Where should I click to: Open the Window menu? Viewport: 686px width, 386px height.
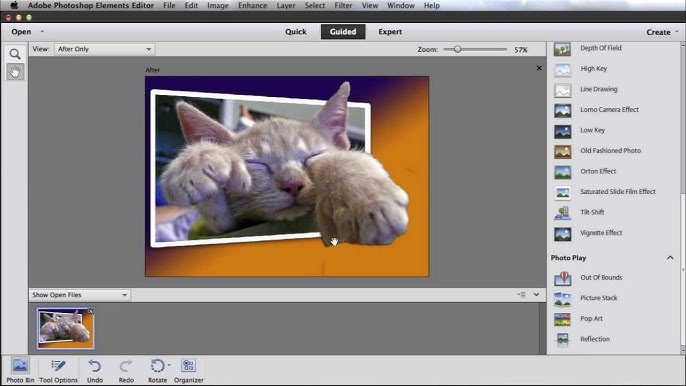pos(401,5)
